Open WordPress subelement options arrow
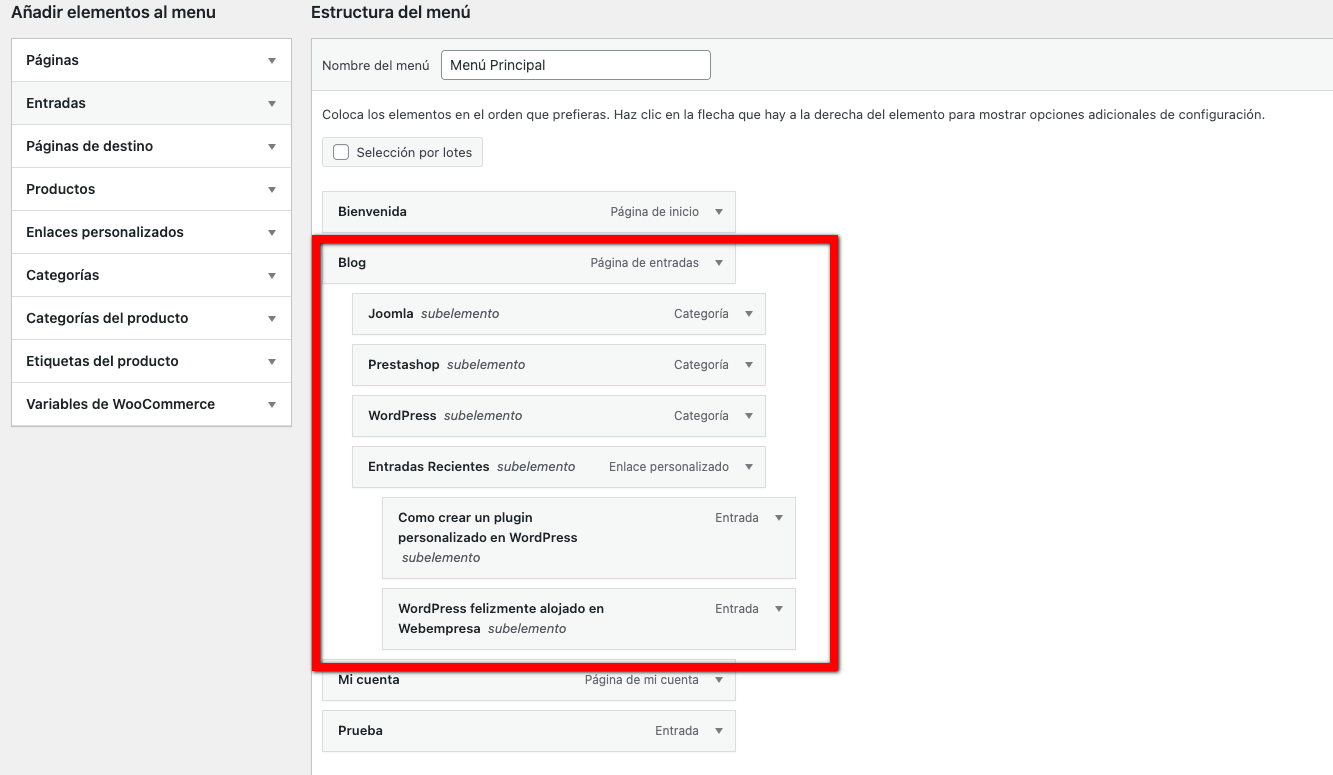Viewport: 1333px width, 775px height. pyautogui.click(x=749, y=416)
